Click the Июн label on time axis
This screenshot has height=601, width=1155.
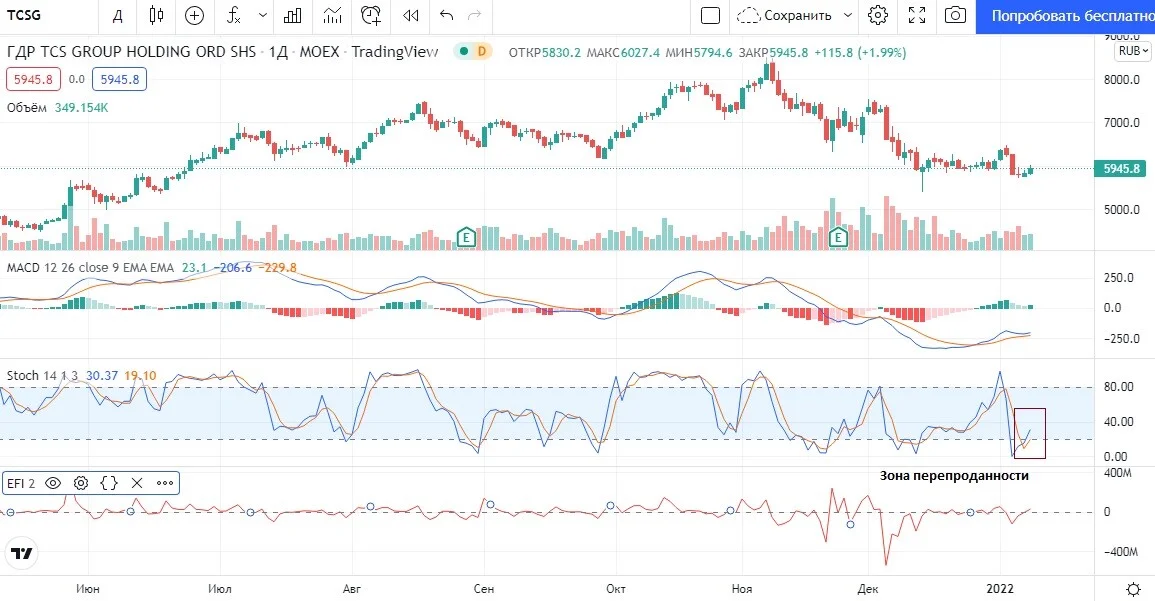pyautogui.click(x=88, y=588)
